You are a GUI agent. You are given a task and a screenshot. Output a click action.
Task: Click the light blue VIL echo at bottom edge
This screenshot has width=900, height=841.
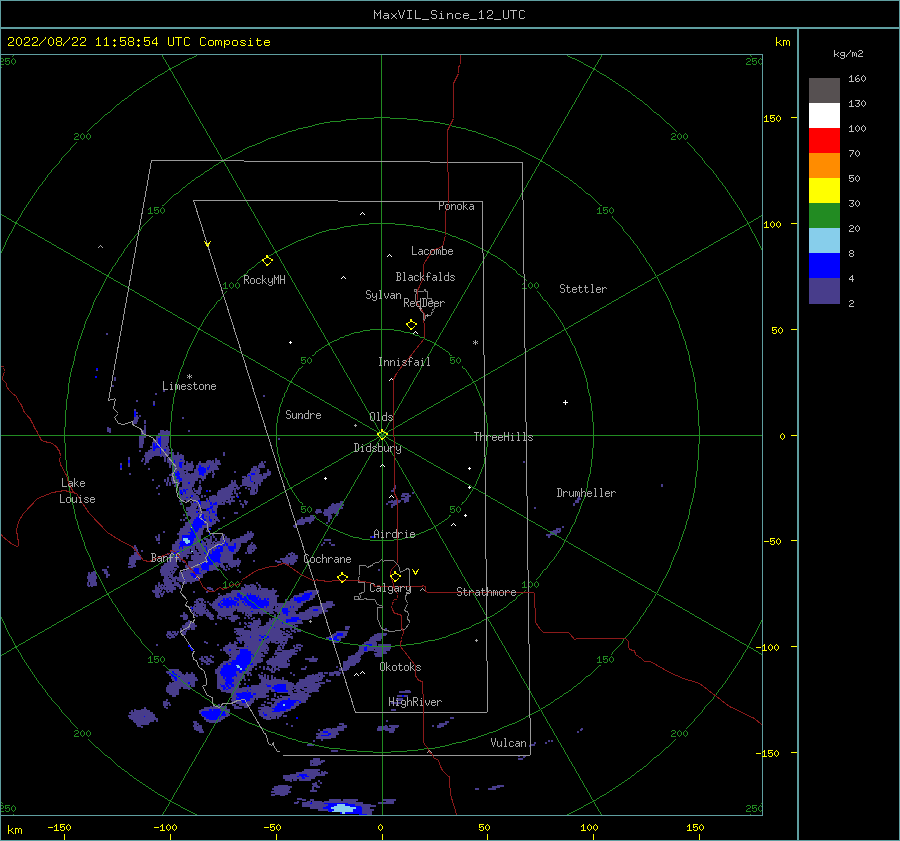click(344, 809)
